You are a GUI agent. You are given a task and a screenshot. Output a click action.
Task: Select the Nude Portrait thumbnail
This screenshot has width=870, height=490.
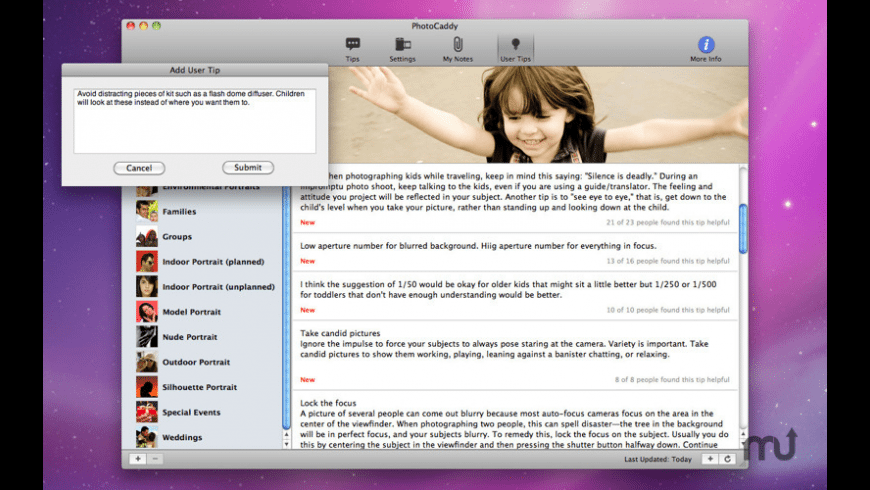click(146, 337)
